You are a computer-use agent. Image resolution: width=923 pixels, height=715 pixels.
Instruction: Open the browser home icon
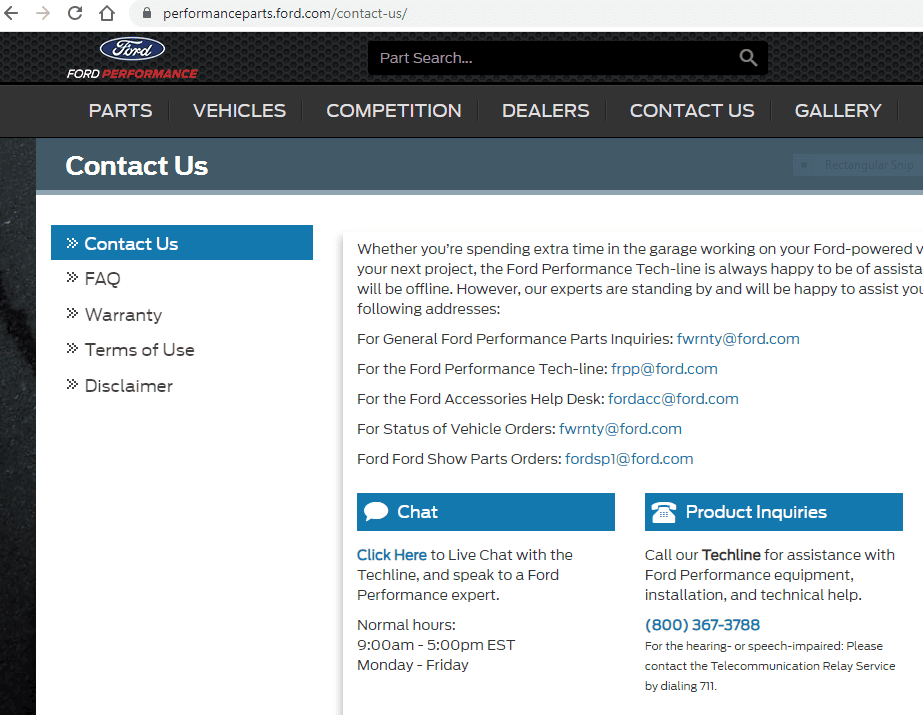pyautogui.click(x=107, y=13)
